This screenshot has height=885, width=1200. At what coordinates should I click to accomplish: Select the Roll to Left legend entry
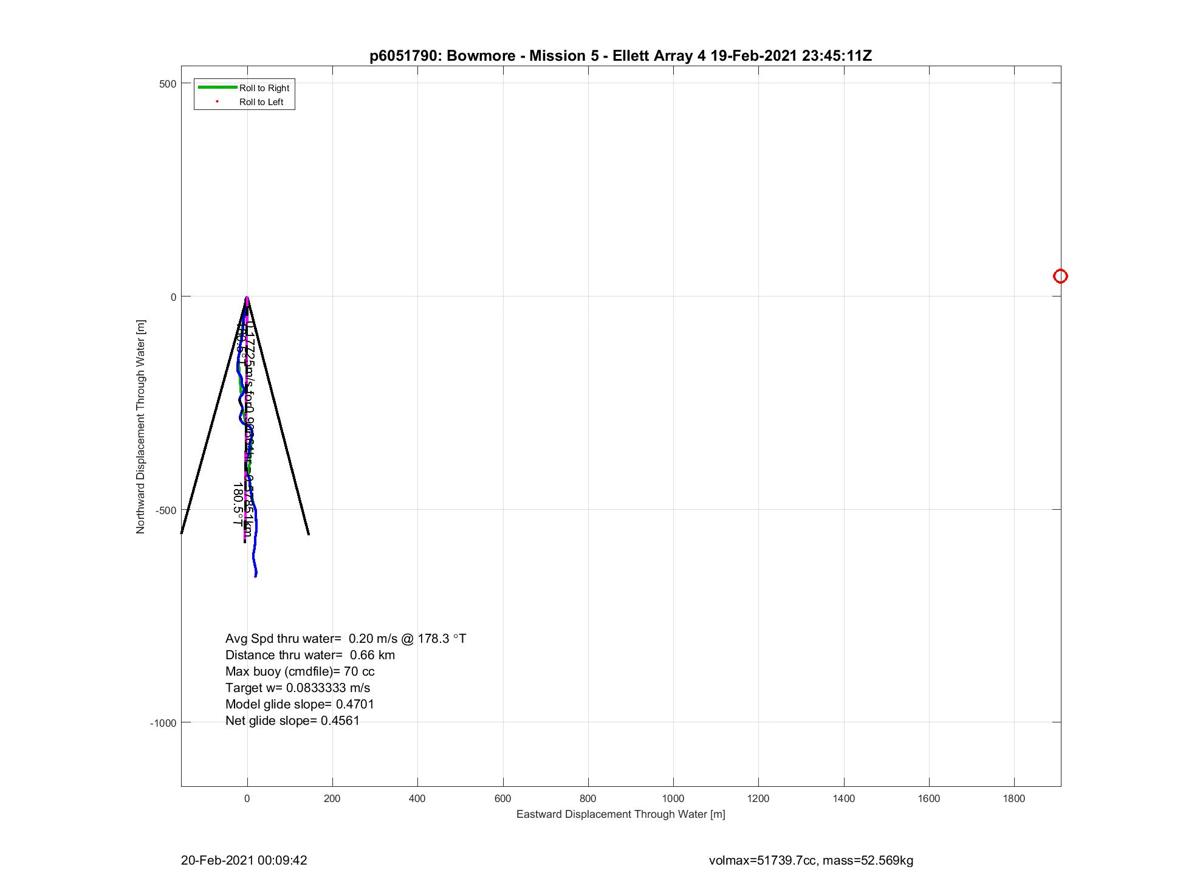(x=245, y=102)
